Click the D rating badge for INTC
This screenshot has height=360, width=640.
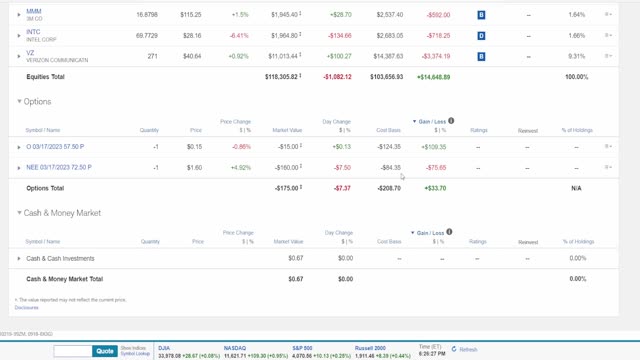tap(481, 36)
